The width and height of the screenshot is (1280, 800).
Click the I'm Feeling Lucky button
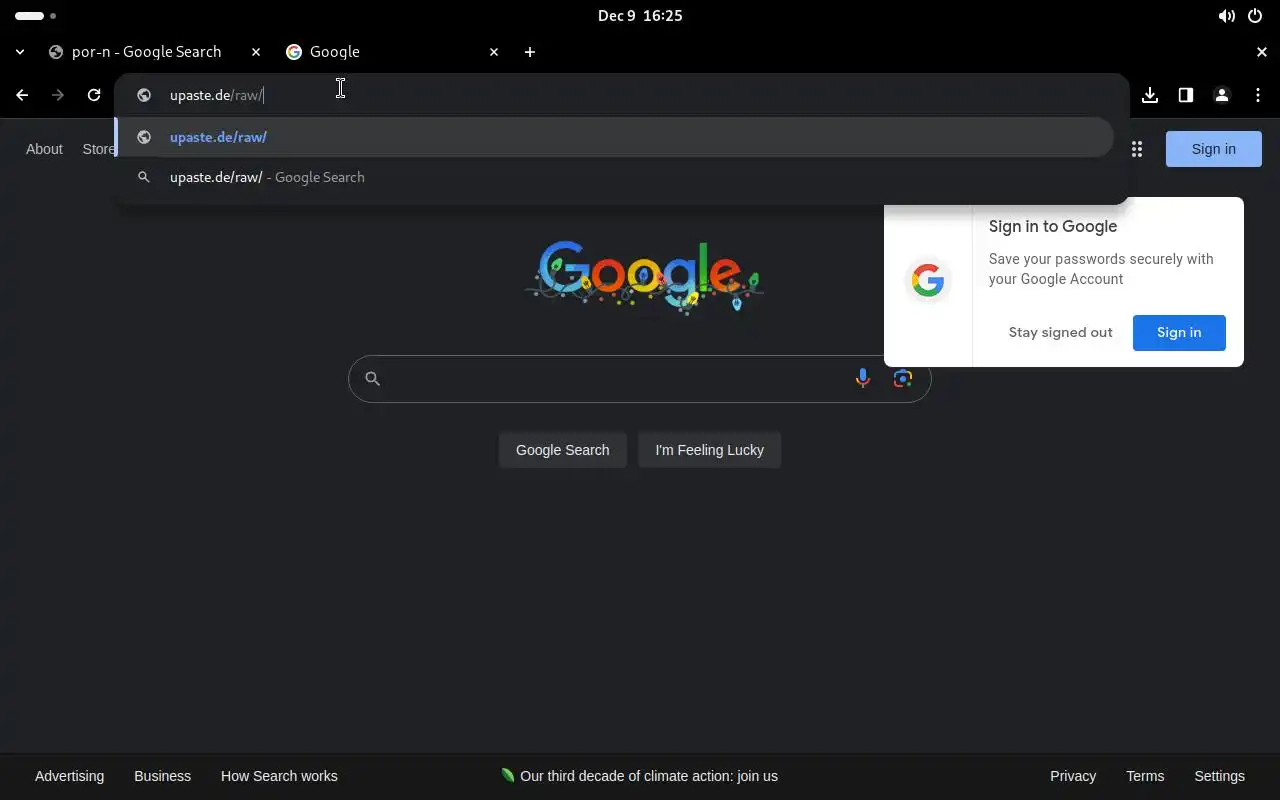pos(709,450)
